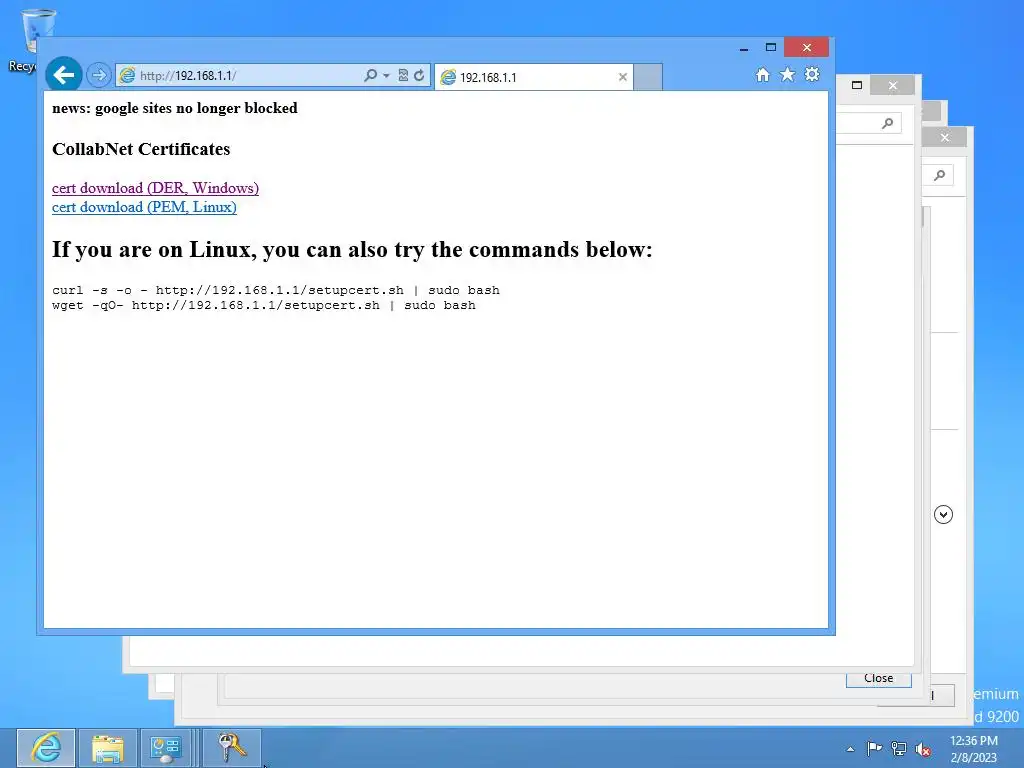Click the wget setupcert.sh command line
The image size is (1024, 768).
coord(264,305)
